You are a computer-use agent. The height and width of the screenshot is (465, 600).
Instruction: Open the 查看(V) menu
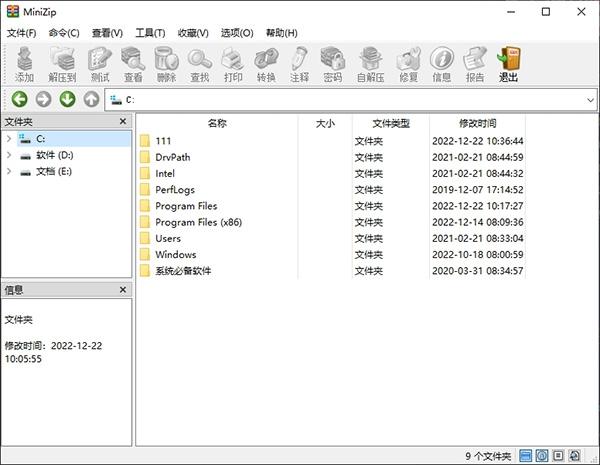click(107, 33)
